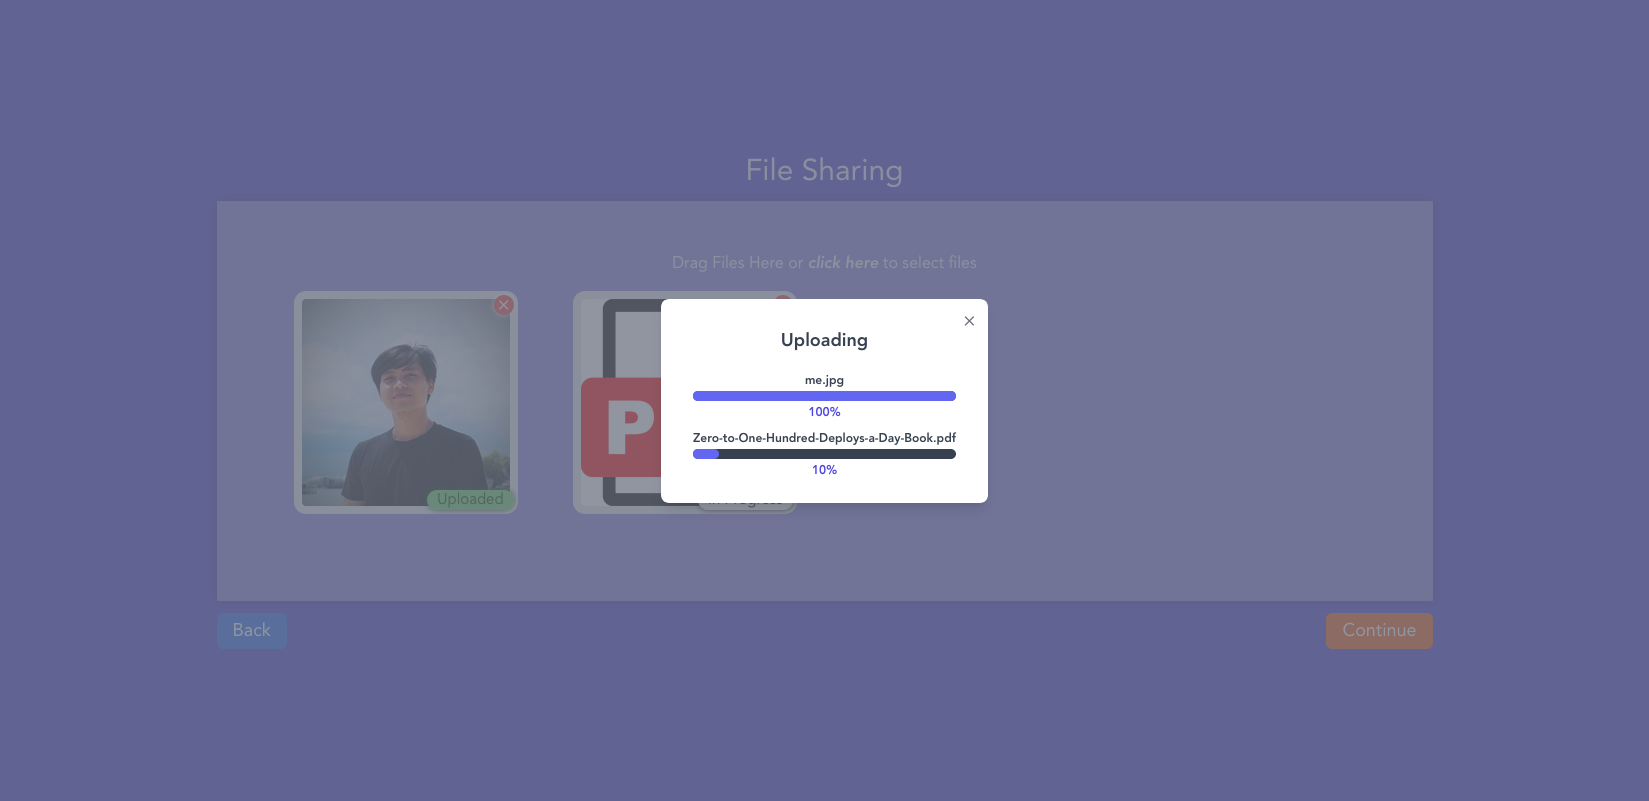Remove the me.jpg uploaded photo
Screen dimensions: 1649x801
504,305
